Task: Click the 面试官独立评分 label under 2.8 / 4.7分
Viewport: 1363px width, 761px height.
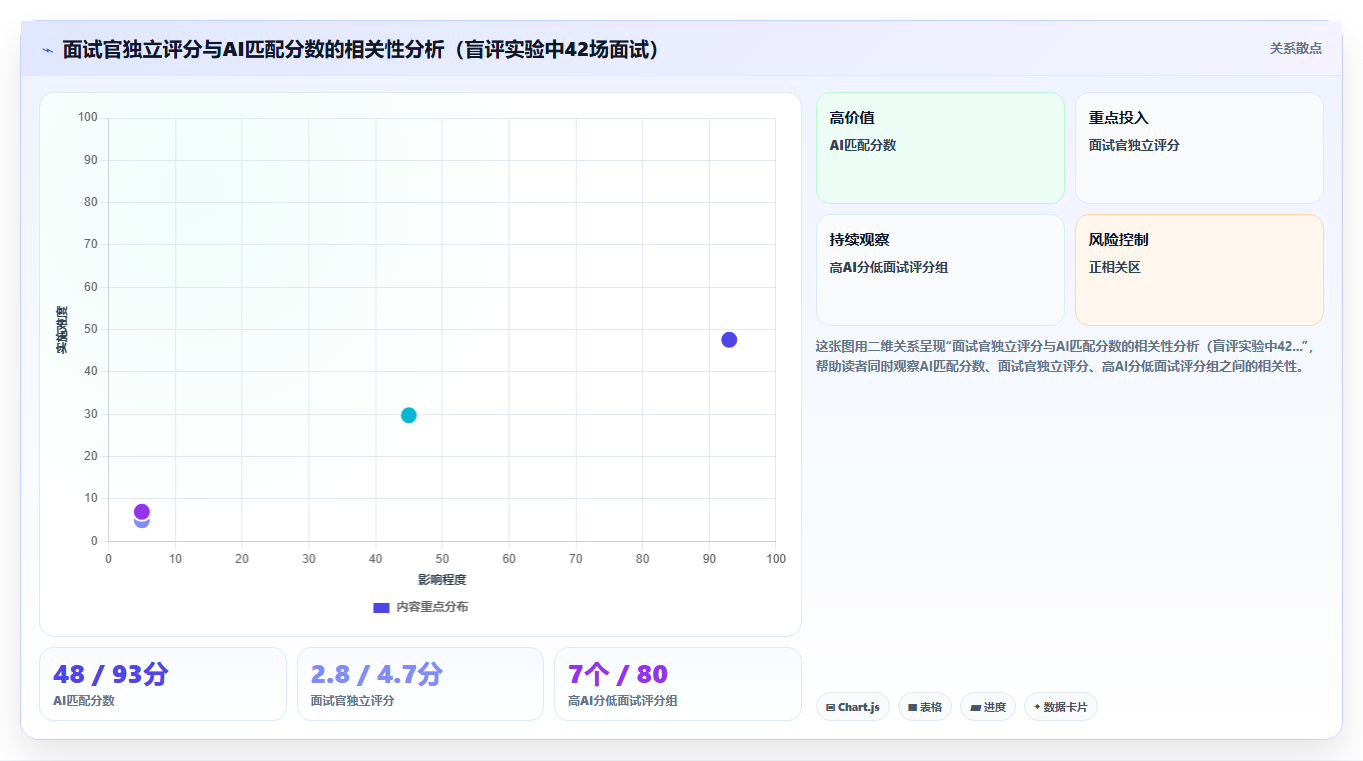Action: (352, 701)
